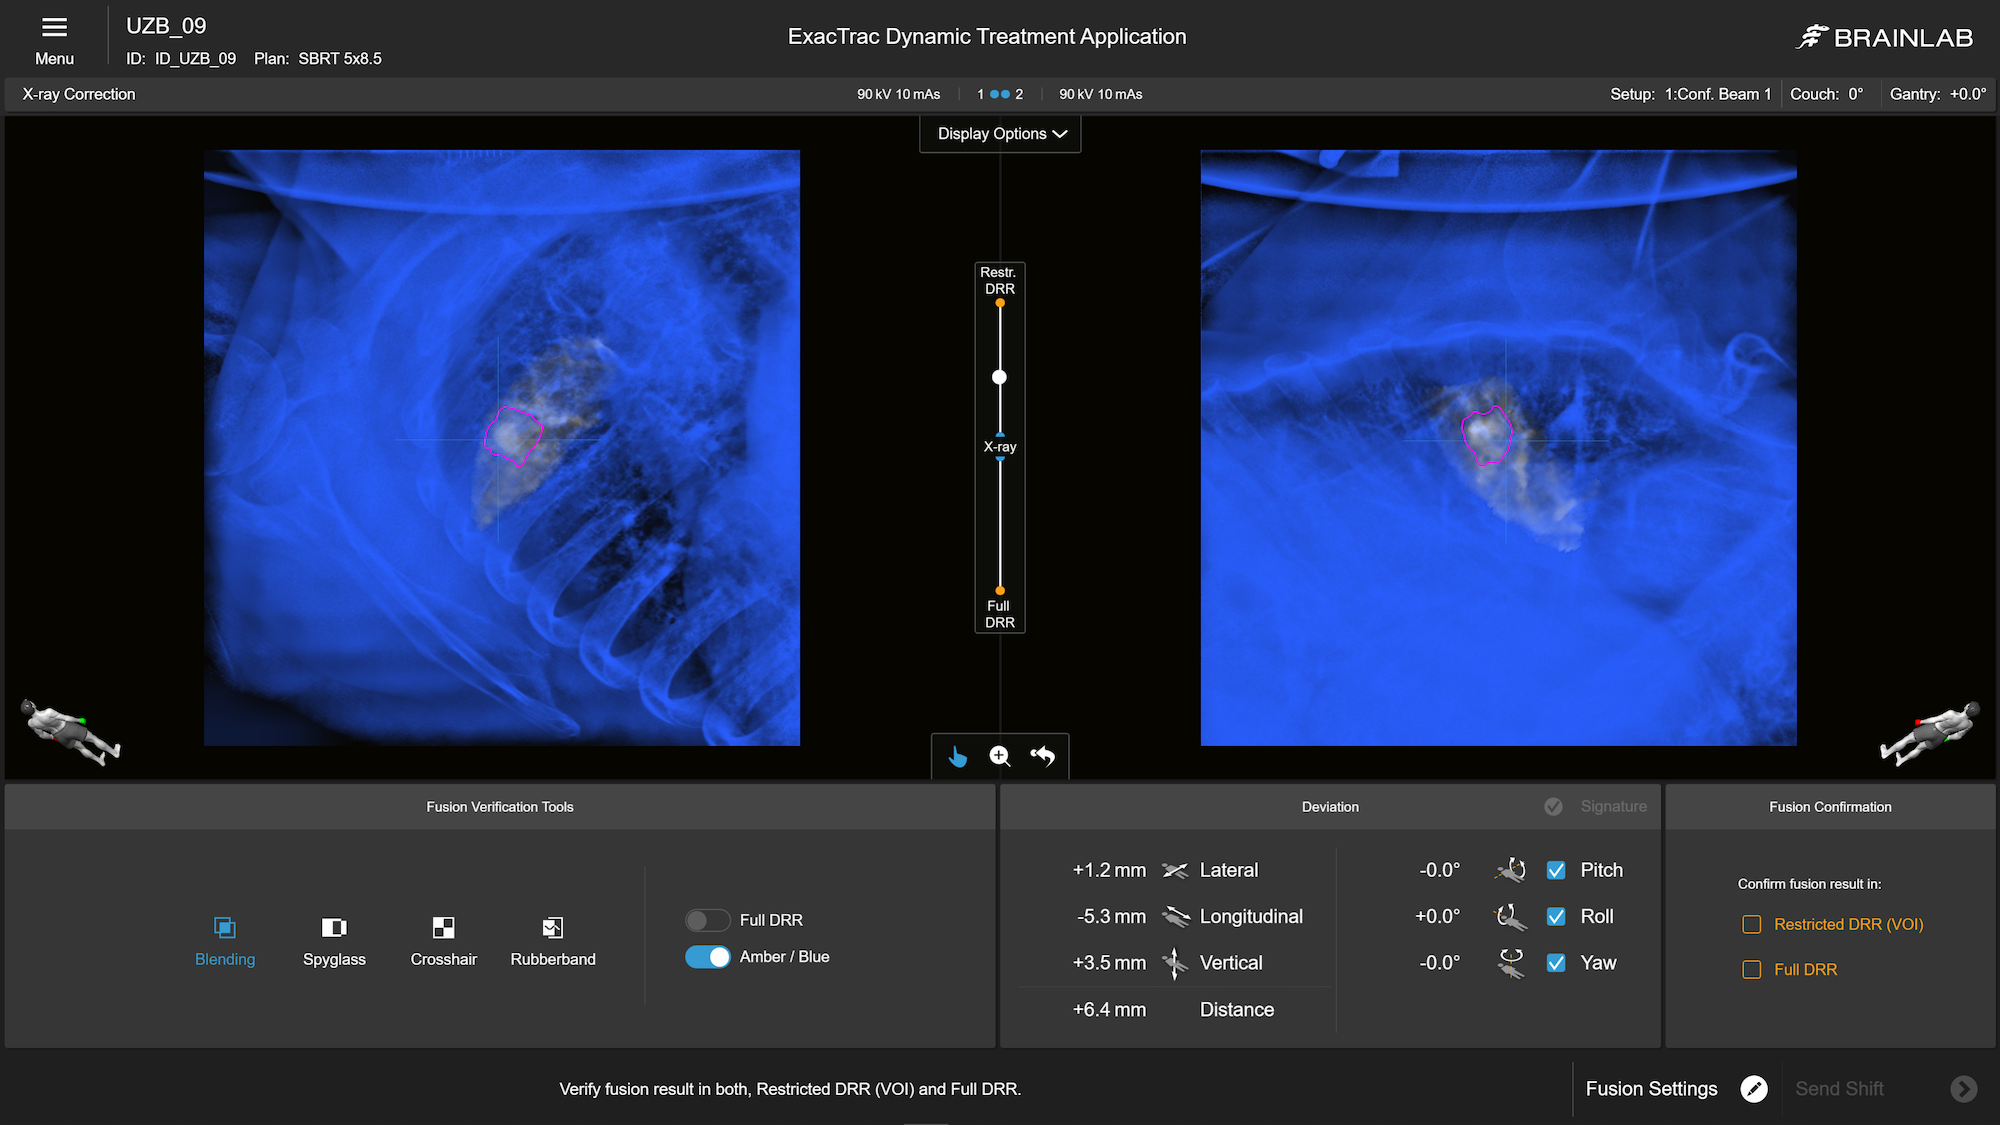Click the right patient orientation figure
The width and height of the screenshot is (2000, 1125).
point(1930,732)
